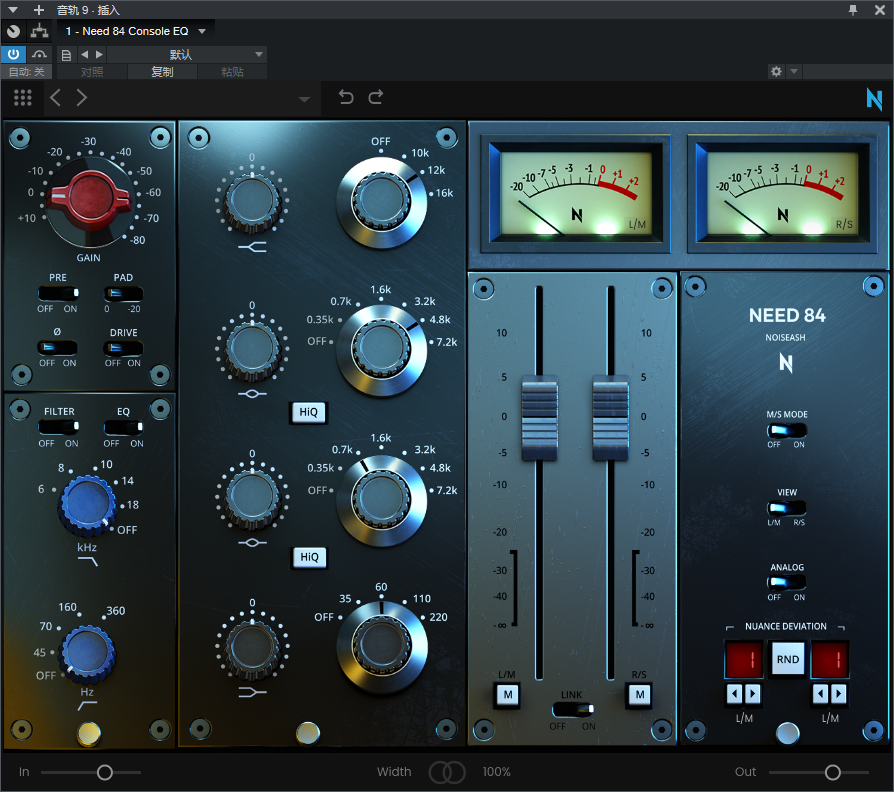This screenshot has width=894, height=792.
Task: Click the RND nuance deviation button
Action: 788,659
